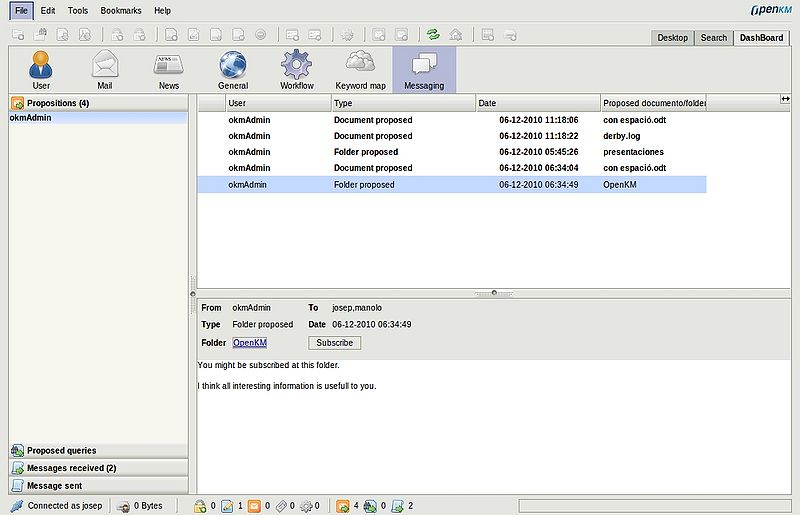Open the Help menu
Image resolution: width=800 pixels, height=515 pixels.
point(162,11)
